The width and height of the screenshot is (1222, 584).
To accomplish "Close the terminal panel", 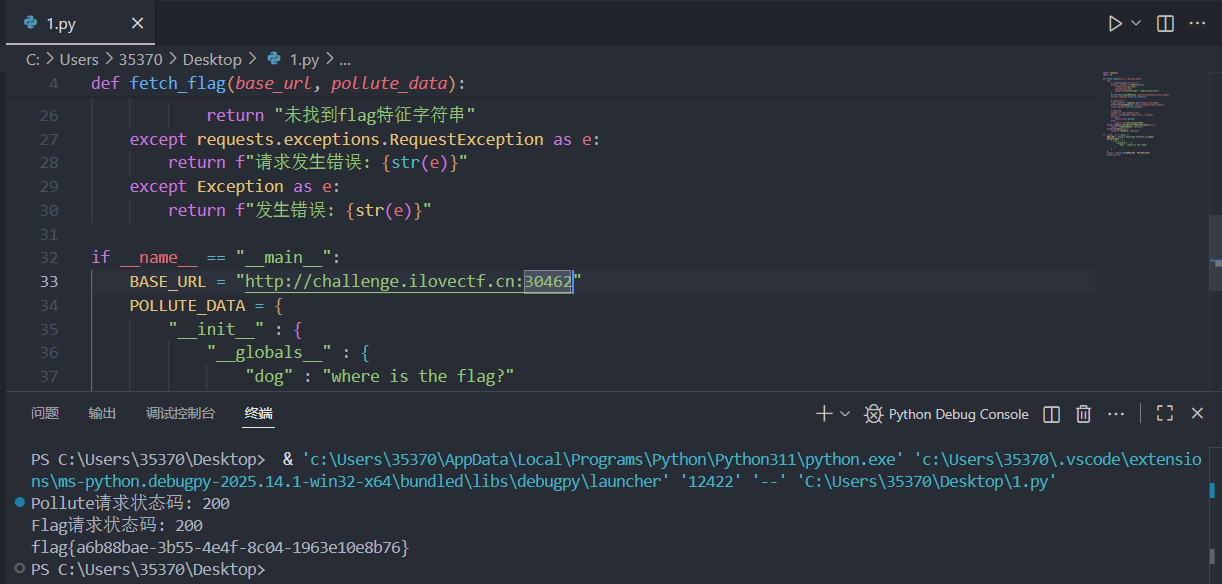I will pyautogui.click(x=1197, y=414).
